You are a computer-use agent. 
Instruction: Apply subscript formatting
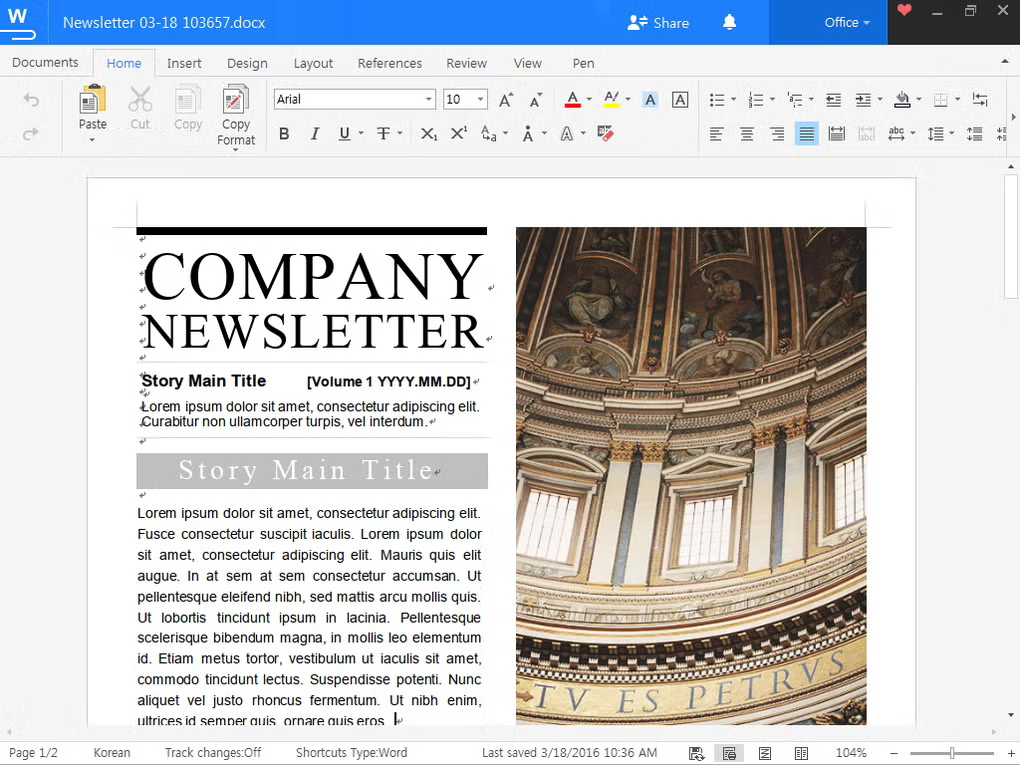click(x=428, y=134)
